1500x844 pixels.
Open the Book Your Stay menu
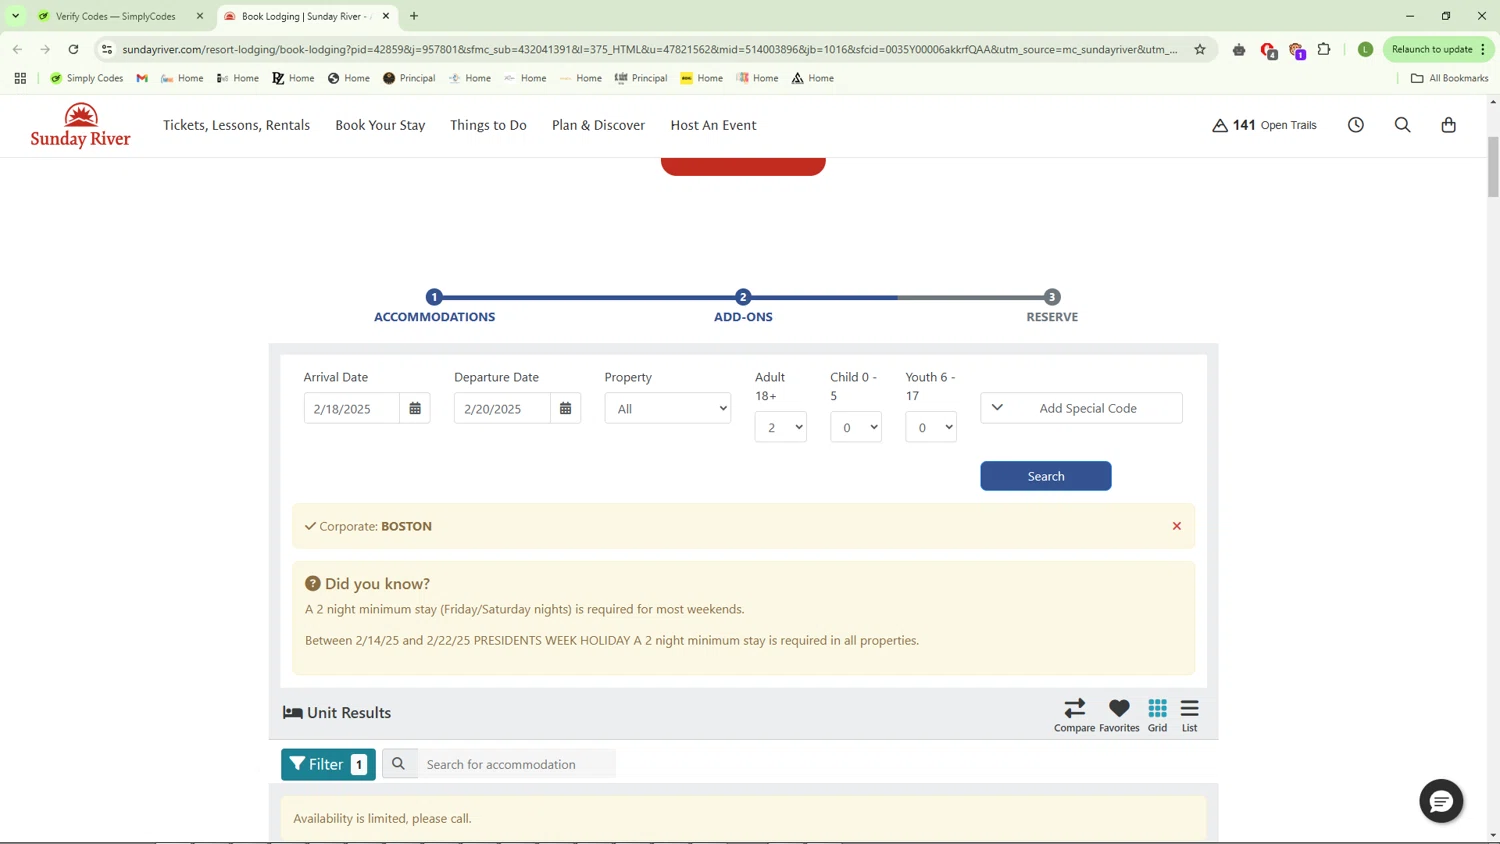(x=380, y=125)
